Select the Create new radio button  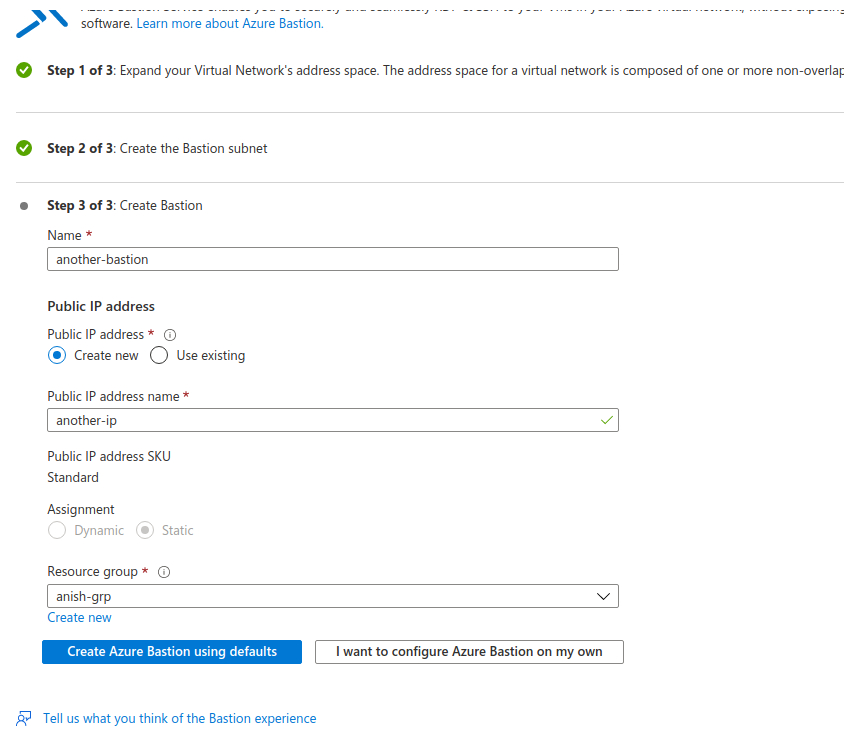56,355
